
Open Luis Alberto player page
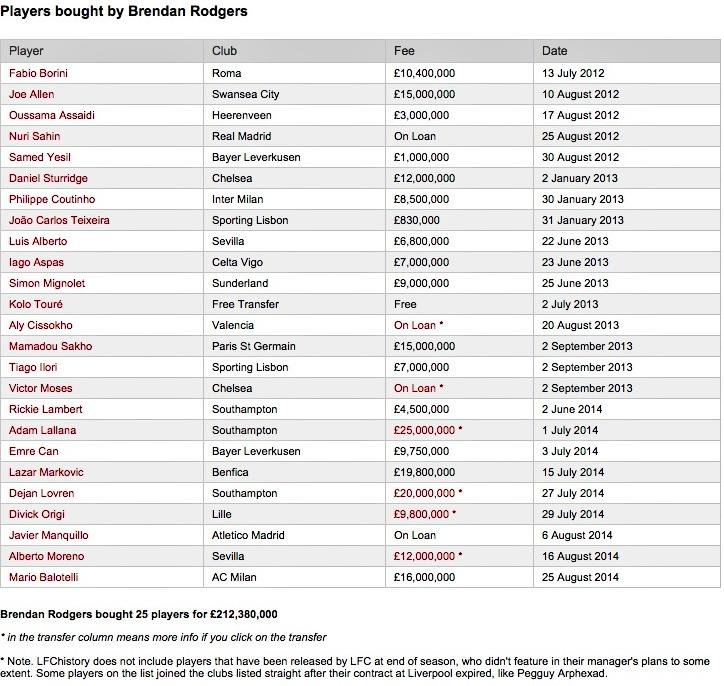coord(38,241)
